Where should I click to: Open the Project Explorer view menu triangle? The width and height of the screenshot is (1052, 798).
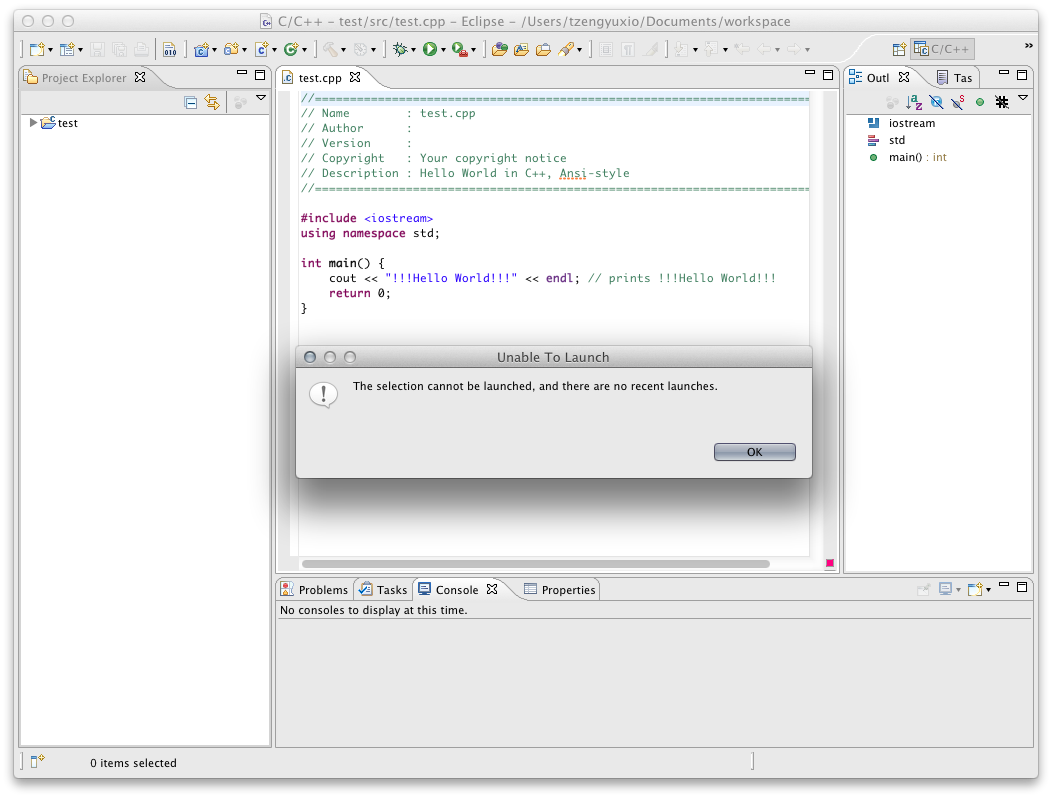[x=261, y=98]
